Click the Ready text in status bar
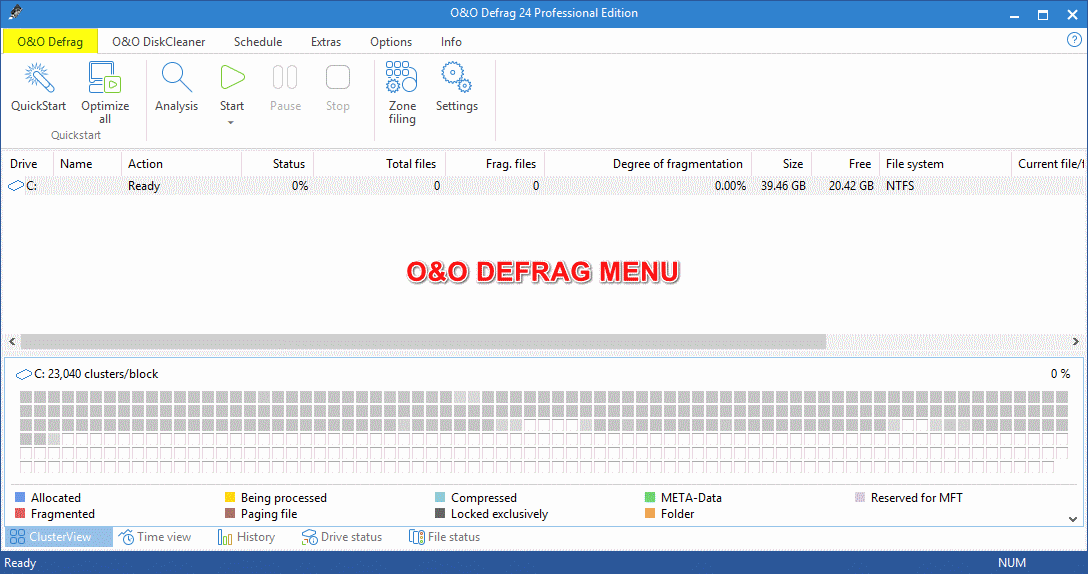Image resolution: width=1088 pixels, height=574 pixels. (20, 563)
